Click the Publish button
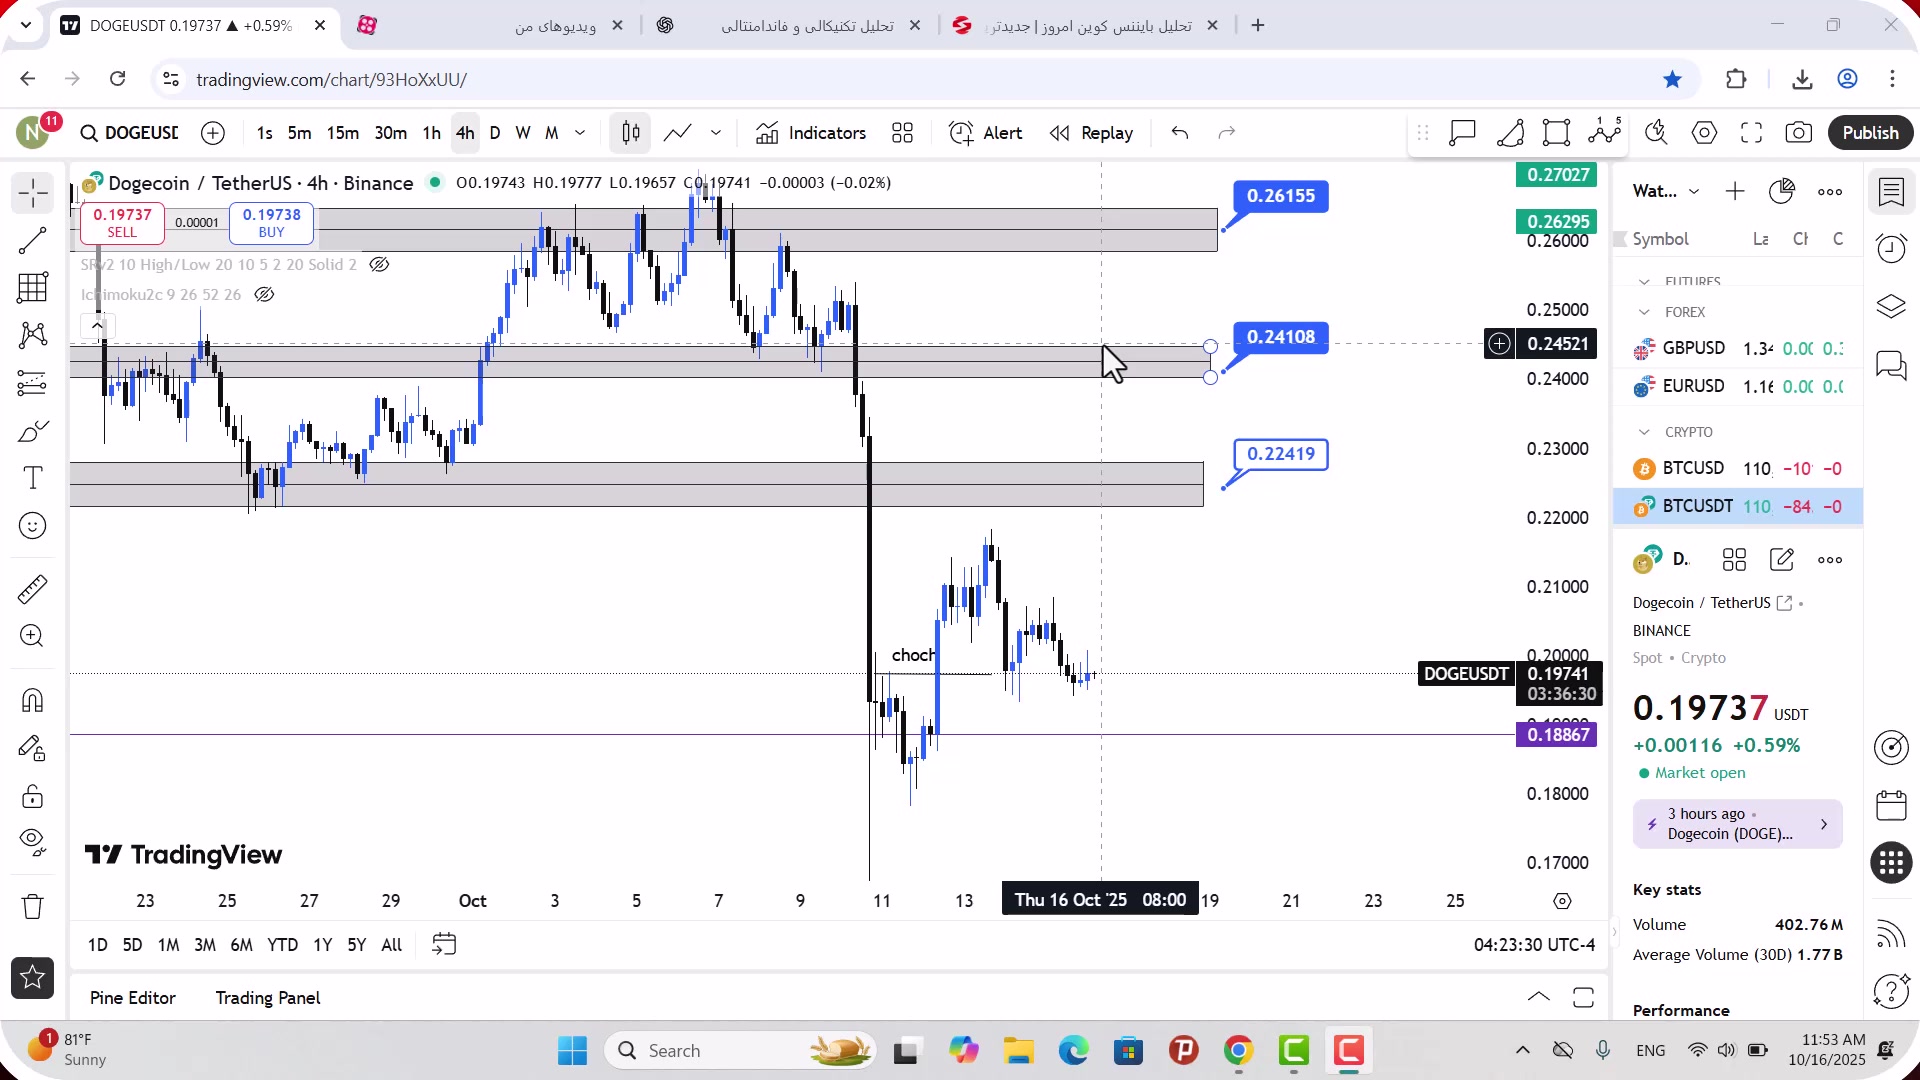Image resolution: width=1920 pixels, height=1080 pixels. [1870, 133]
